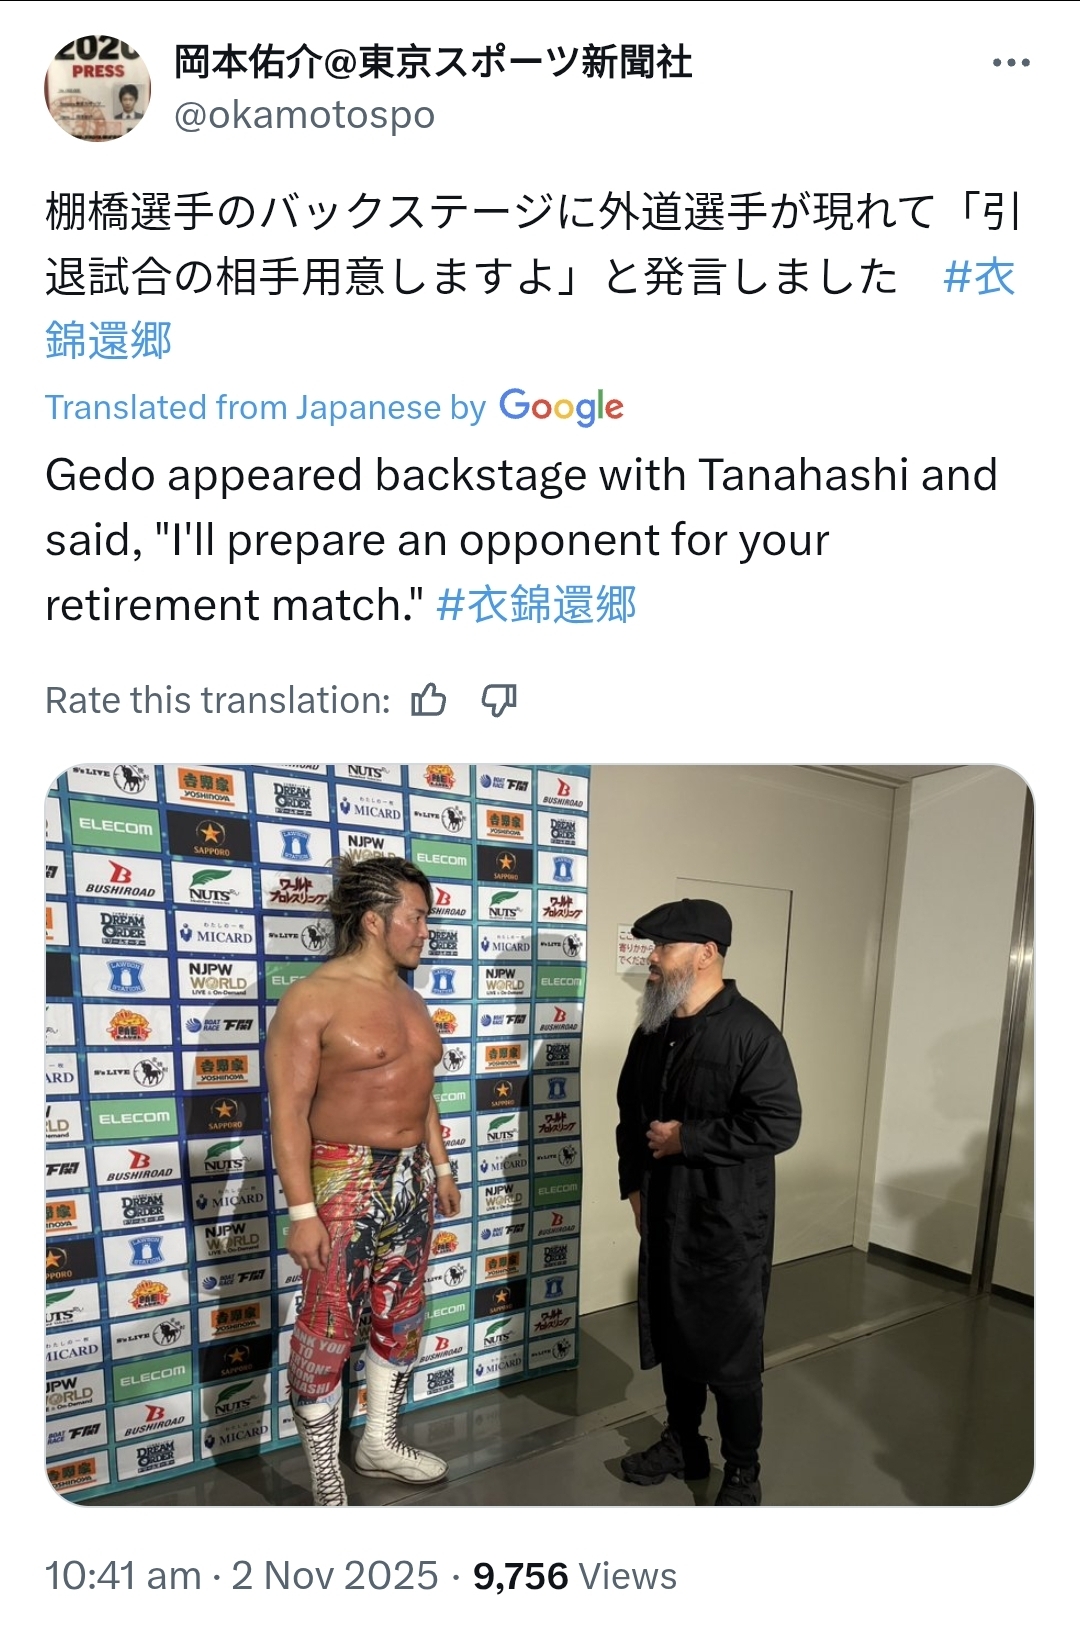This screenshot has width=1080, height=1637.
Task: Open the three-dot more options menu
Action: tap(1011, 63)
